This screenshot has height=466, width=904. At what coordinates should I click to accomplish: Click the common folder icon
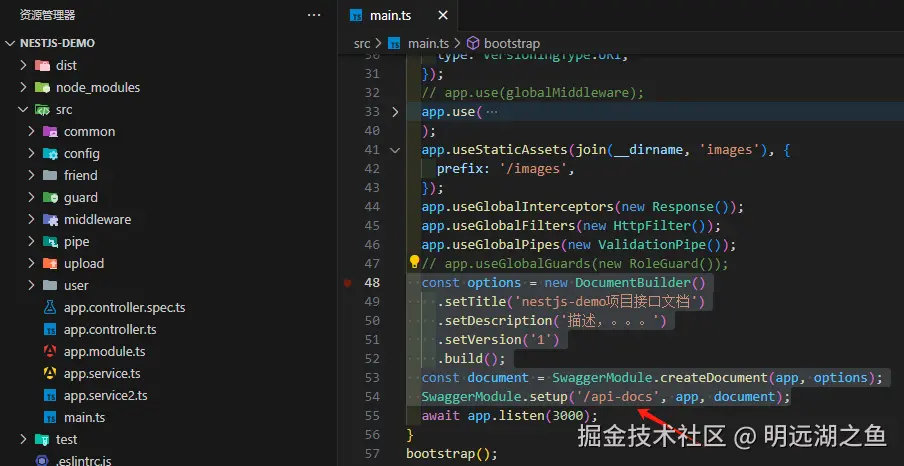(50, 131)
